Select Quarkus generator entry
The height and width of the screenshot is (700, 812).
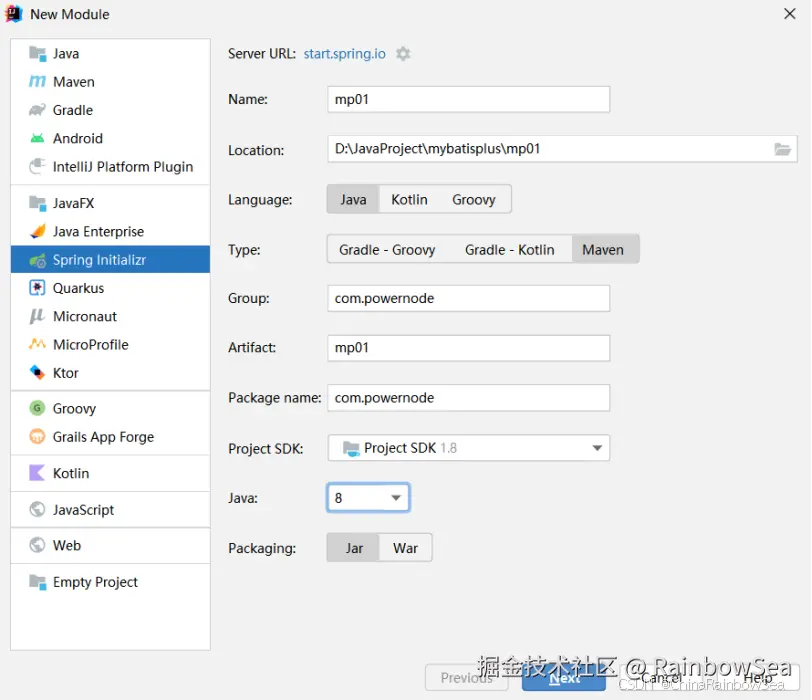110,288
